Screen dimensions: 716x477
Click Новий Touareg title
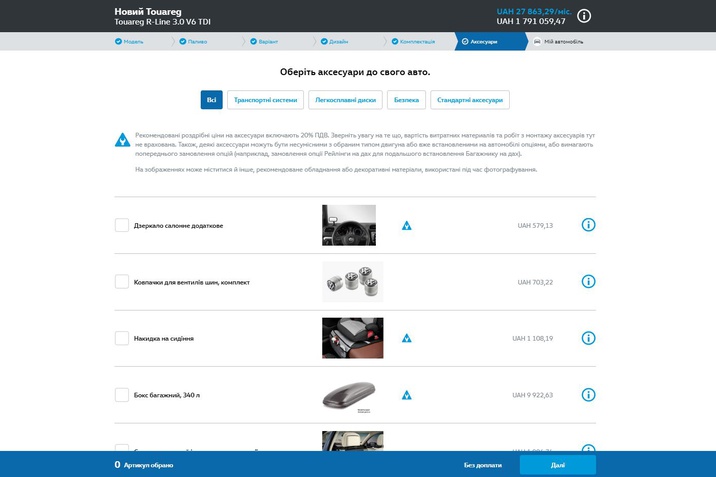[148, 11]
